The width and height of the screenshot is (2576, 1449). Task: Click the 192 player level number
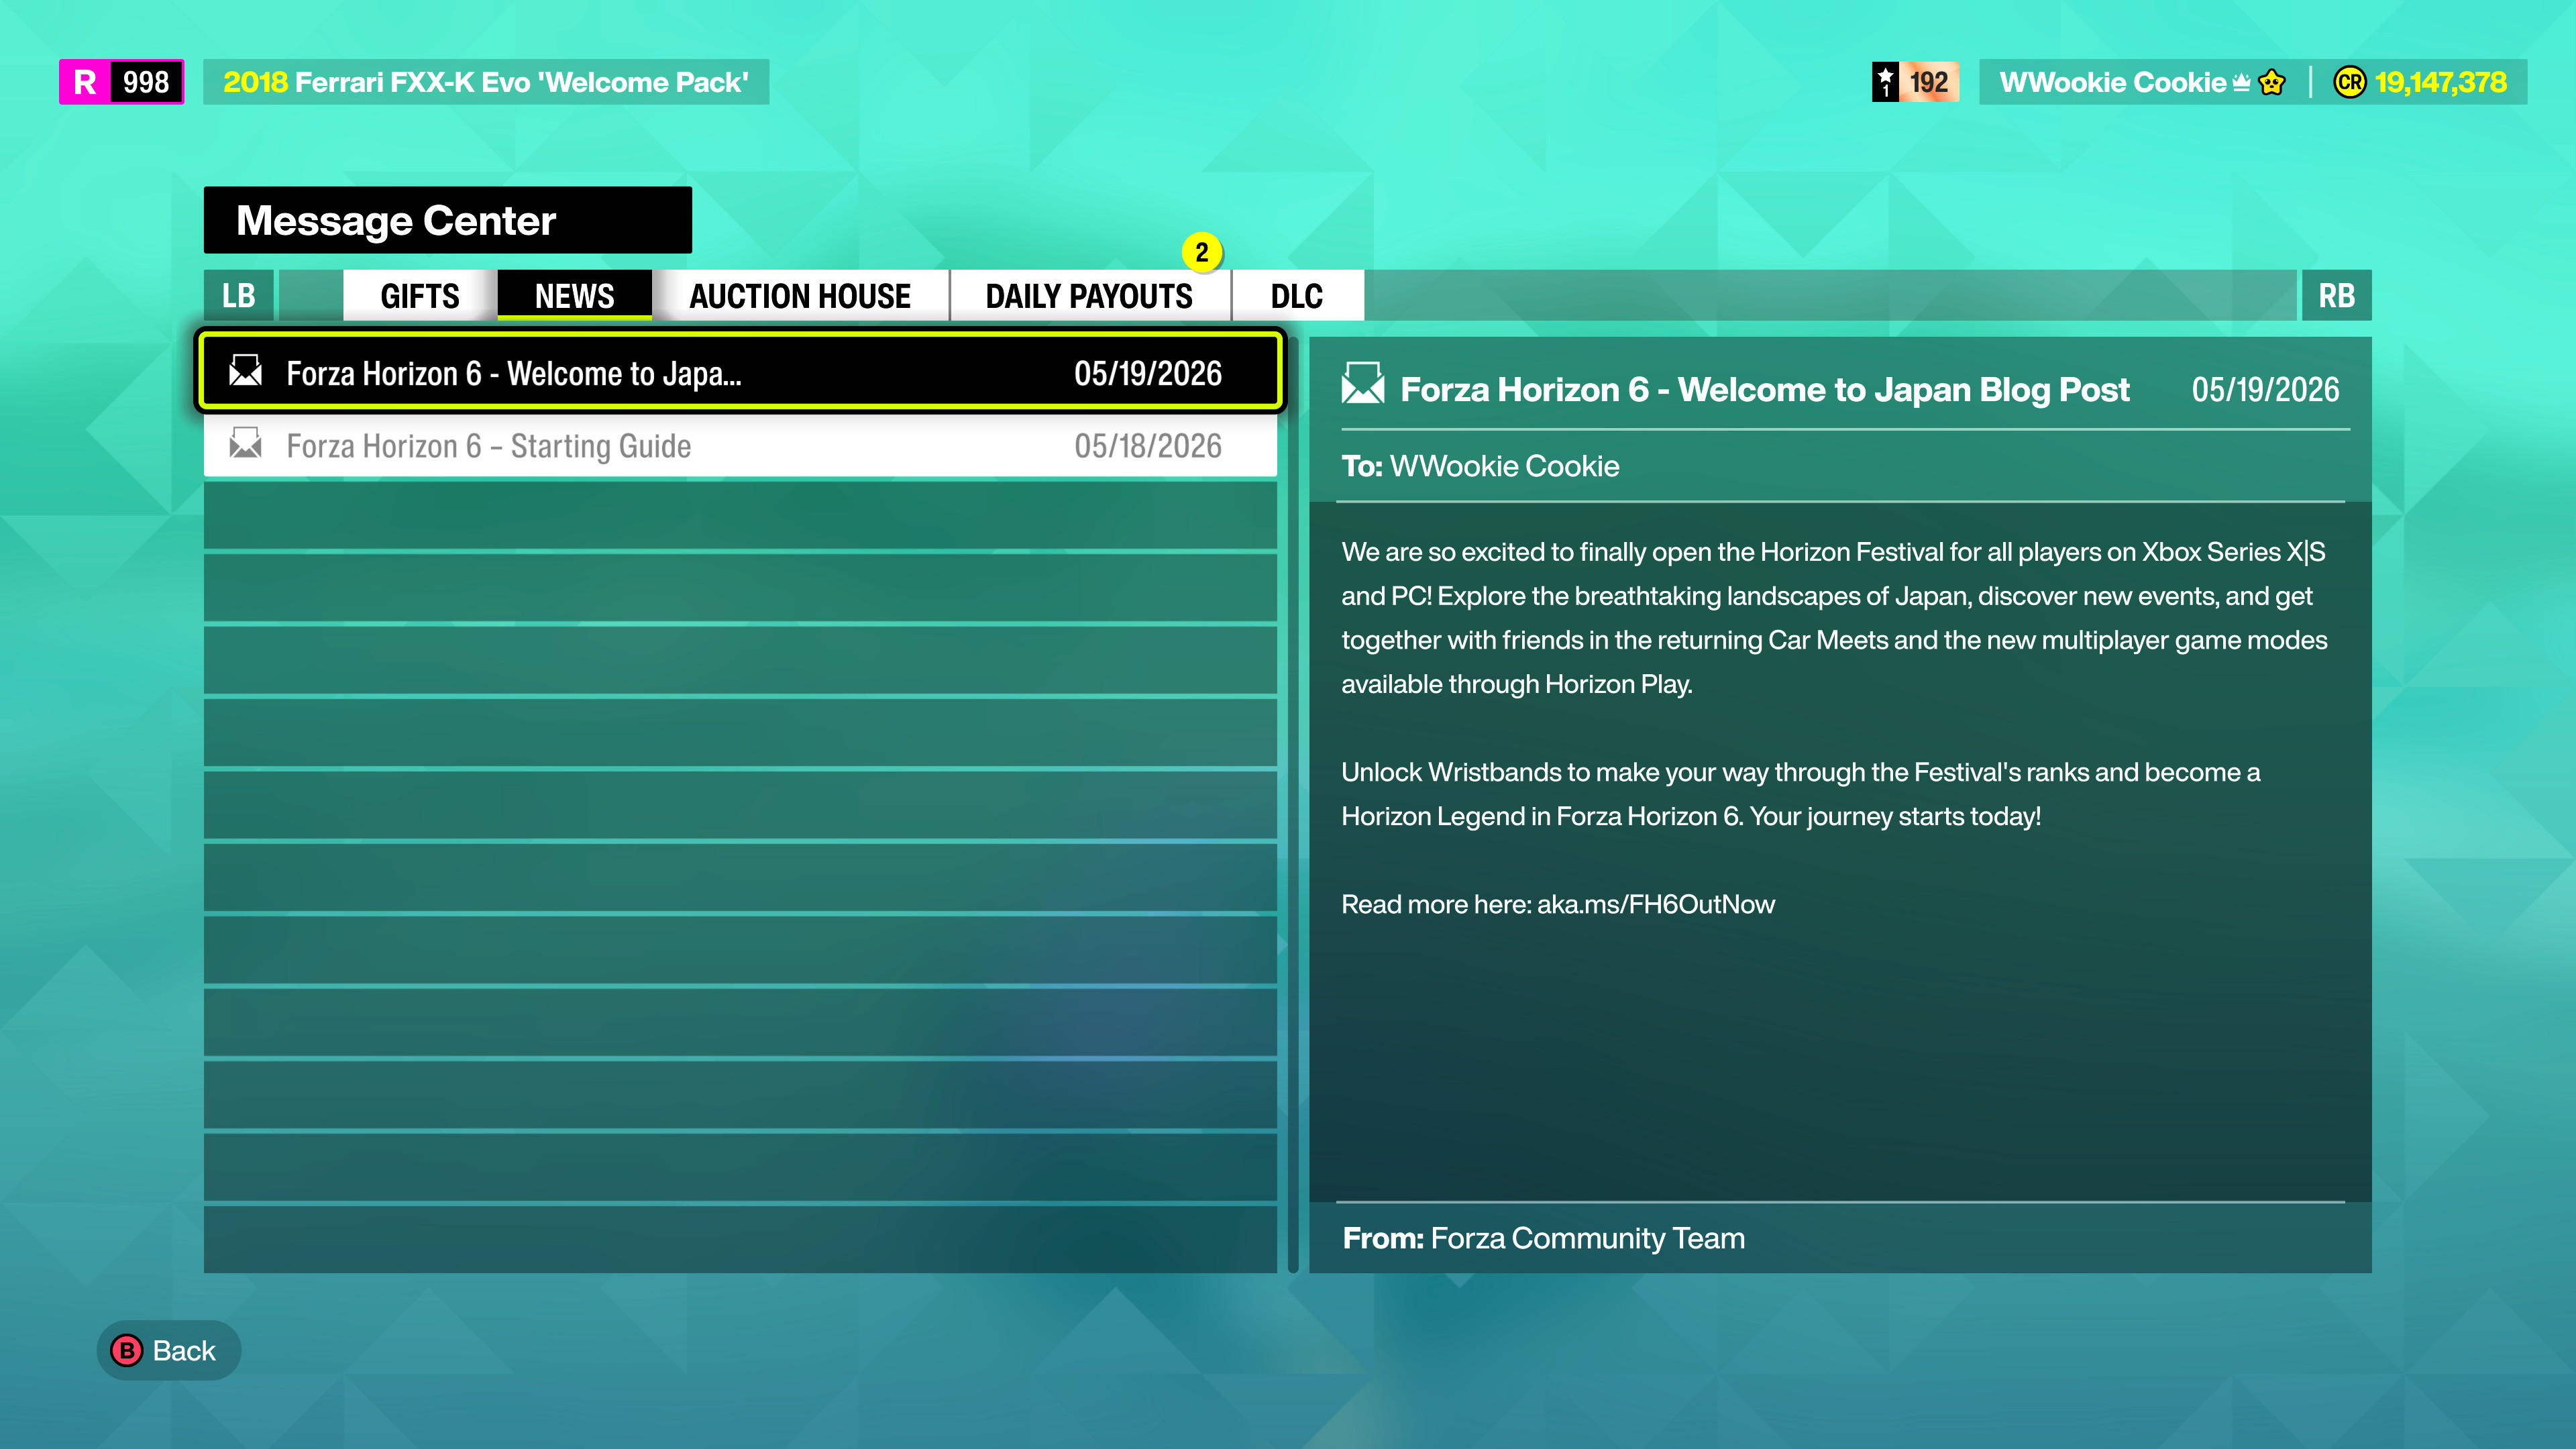click(x=1928, y=82)
